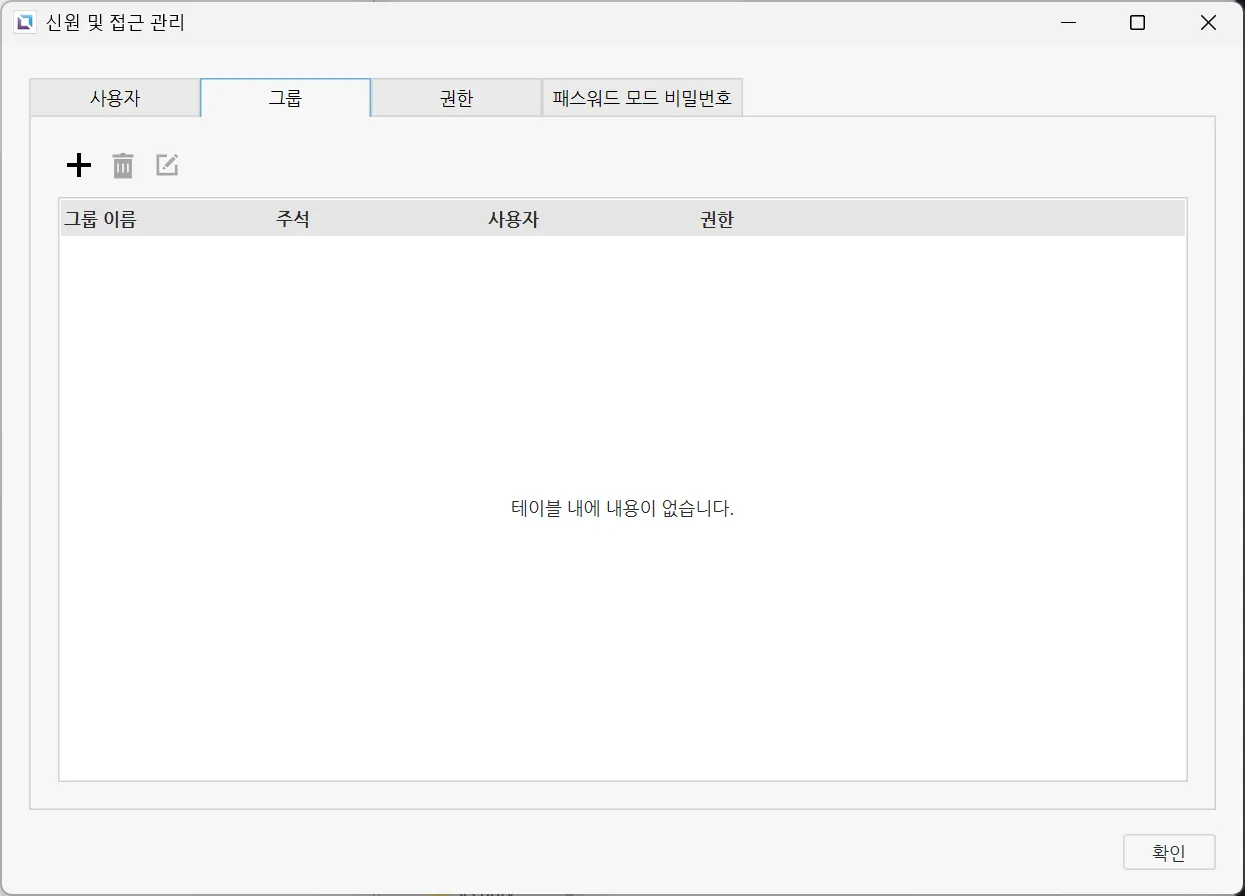
Task: Maximize the 신원 및 접근 관리 window
Action: pos(1137,22)
